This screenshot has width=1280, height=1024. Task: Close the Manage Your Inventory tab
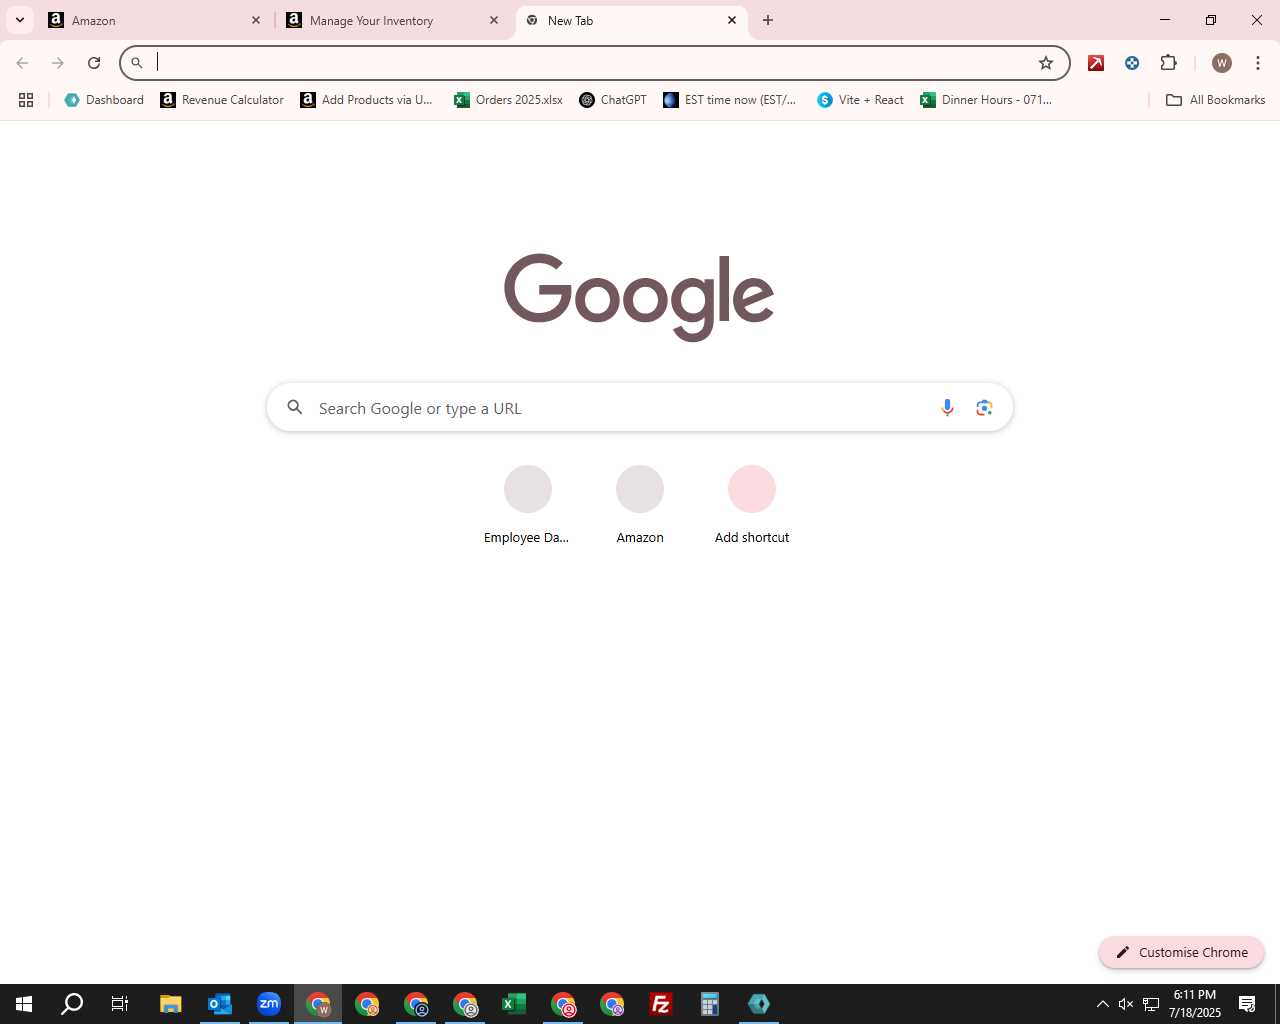coord(494,20)
